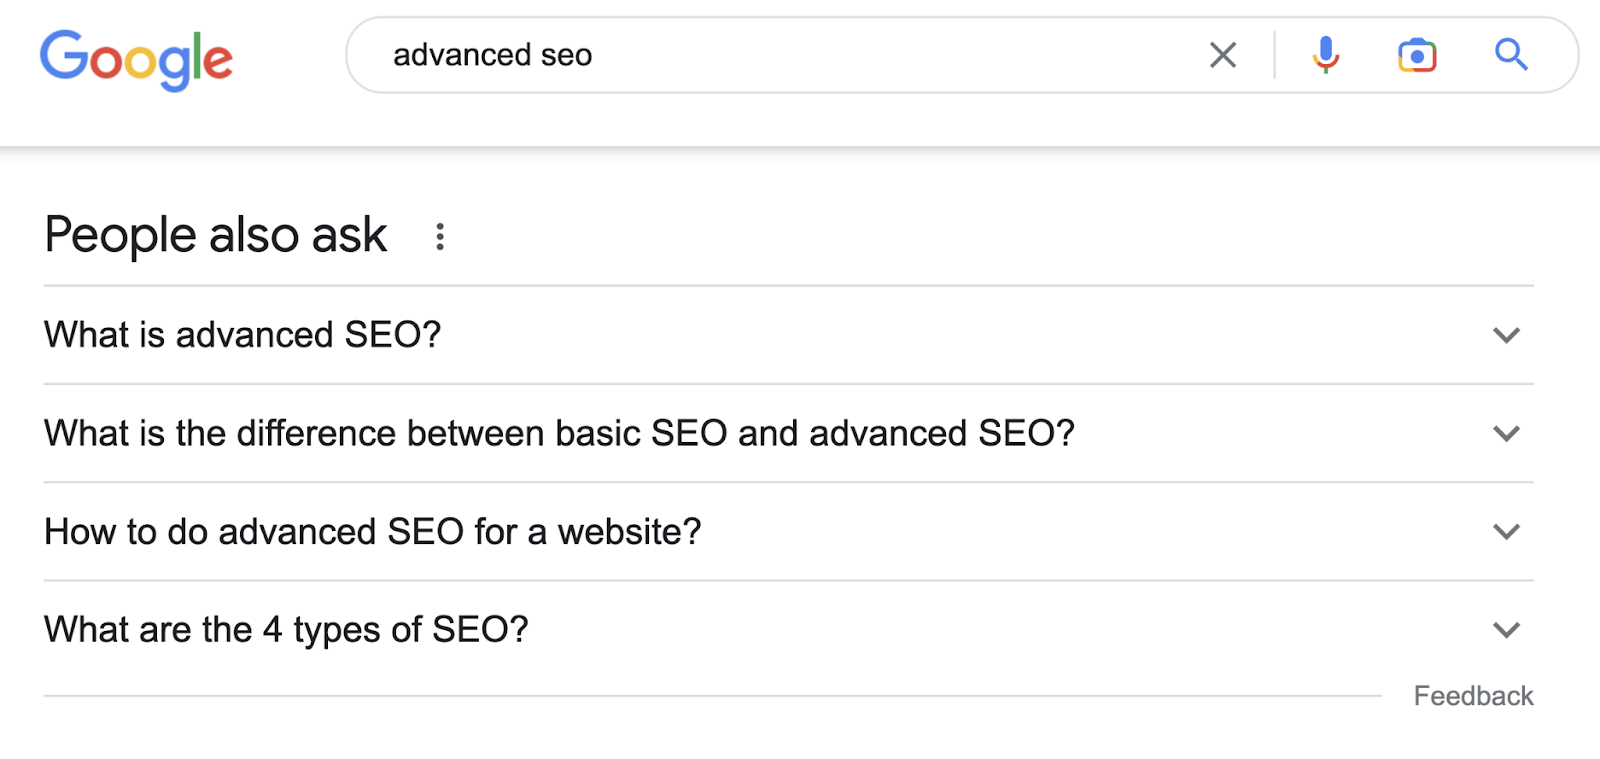Expand the answer for 'What is advanced SEO?'
The height and width of the screenshot is (759, 1600).
coord(1506,335)
